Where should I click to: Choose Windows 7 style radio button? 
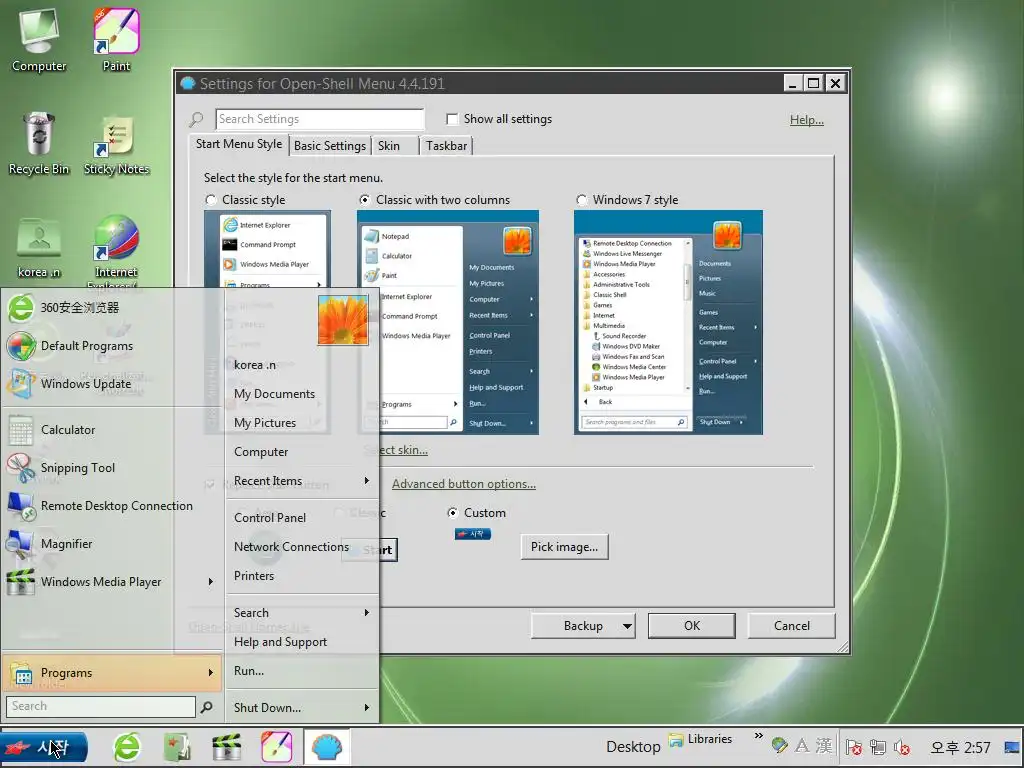coord(581,200)
